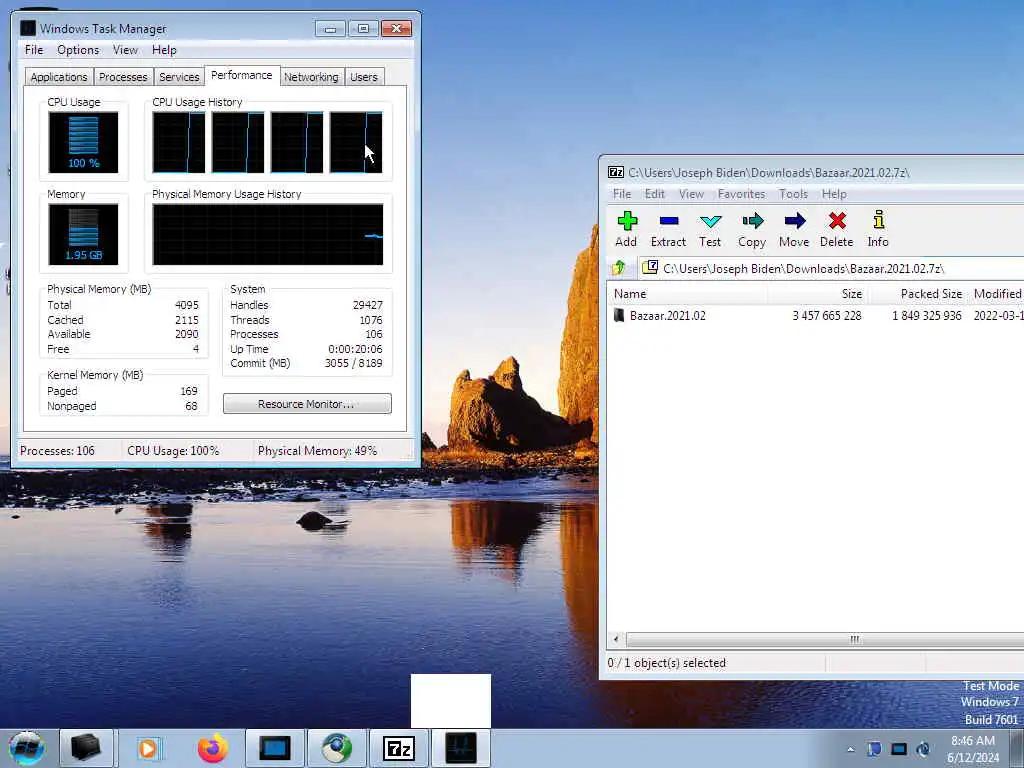Open 7-Zip View menu
1024x768 pixels.
point(691,194)
